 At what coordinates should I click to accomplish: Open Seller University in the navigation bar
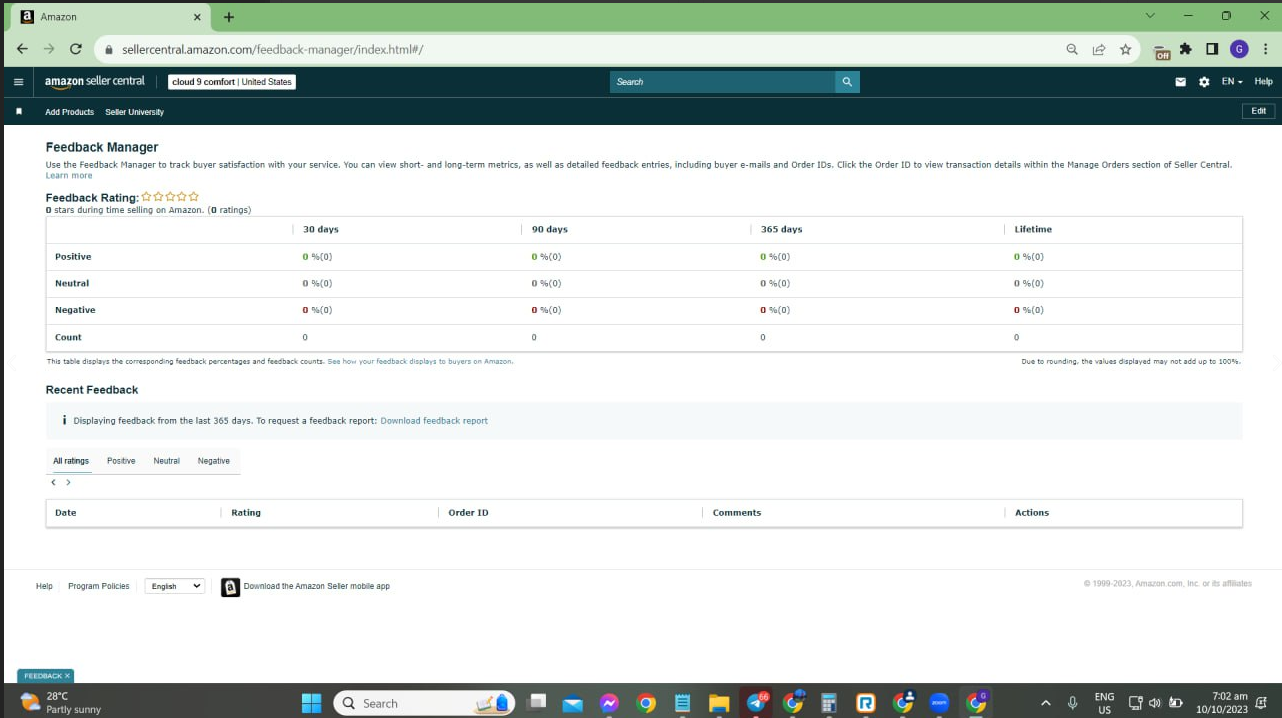tap(134, 112)
